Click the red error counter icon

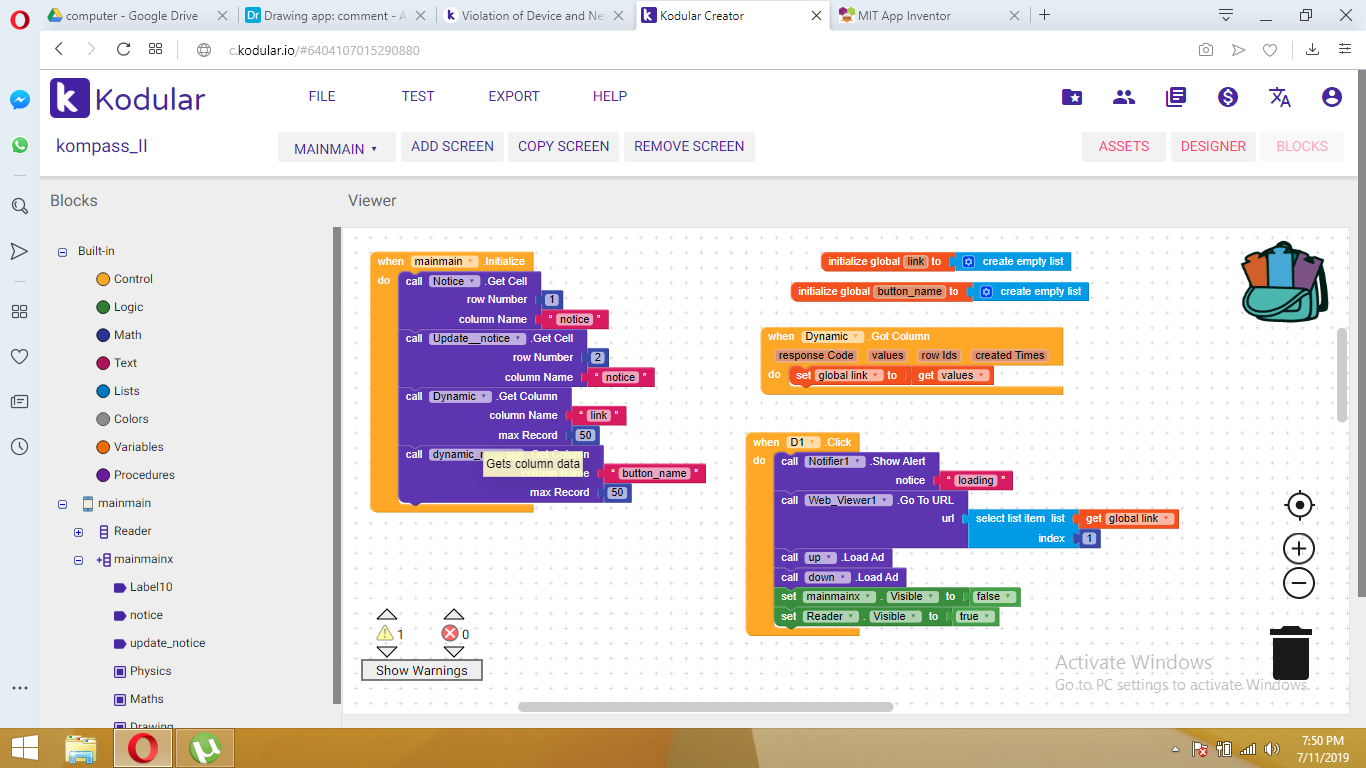pyautogui.click(x=450, y=633)
